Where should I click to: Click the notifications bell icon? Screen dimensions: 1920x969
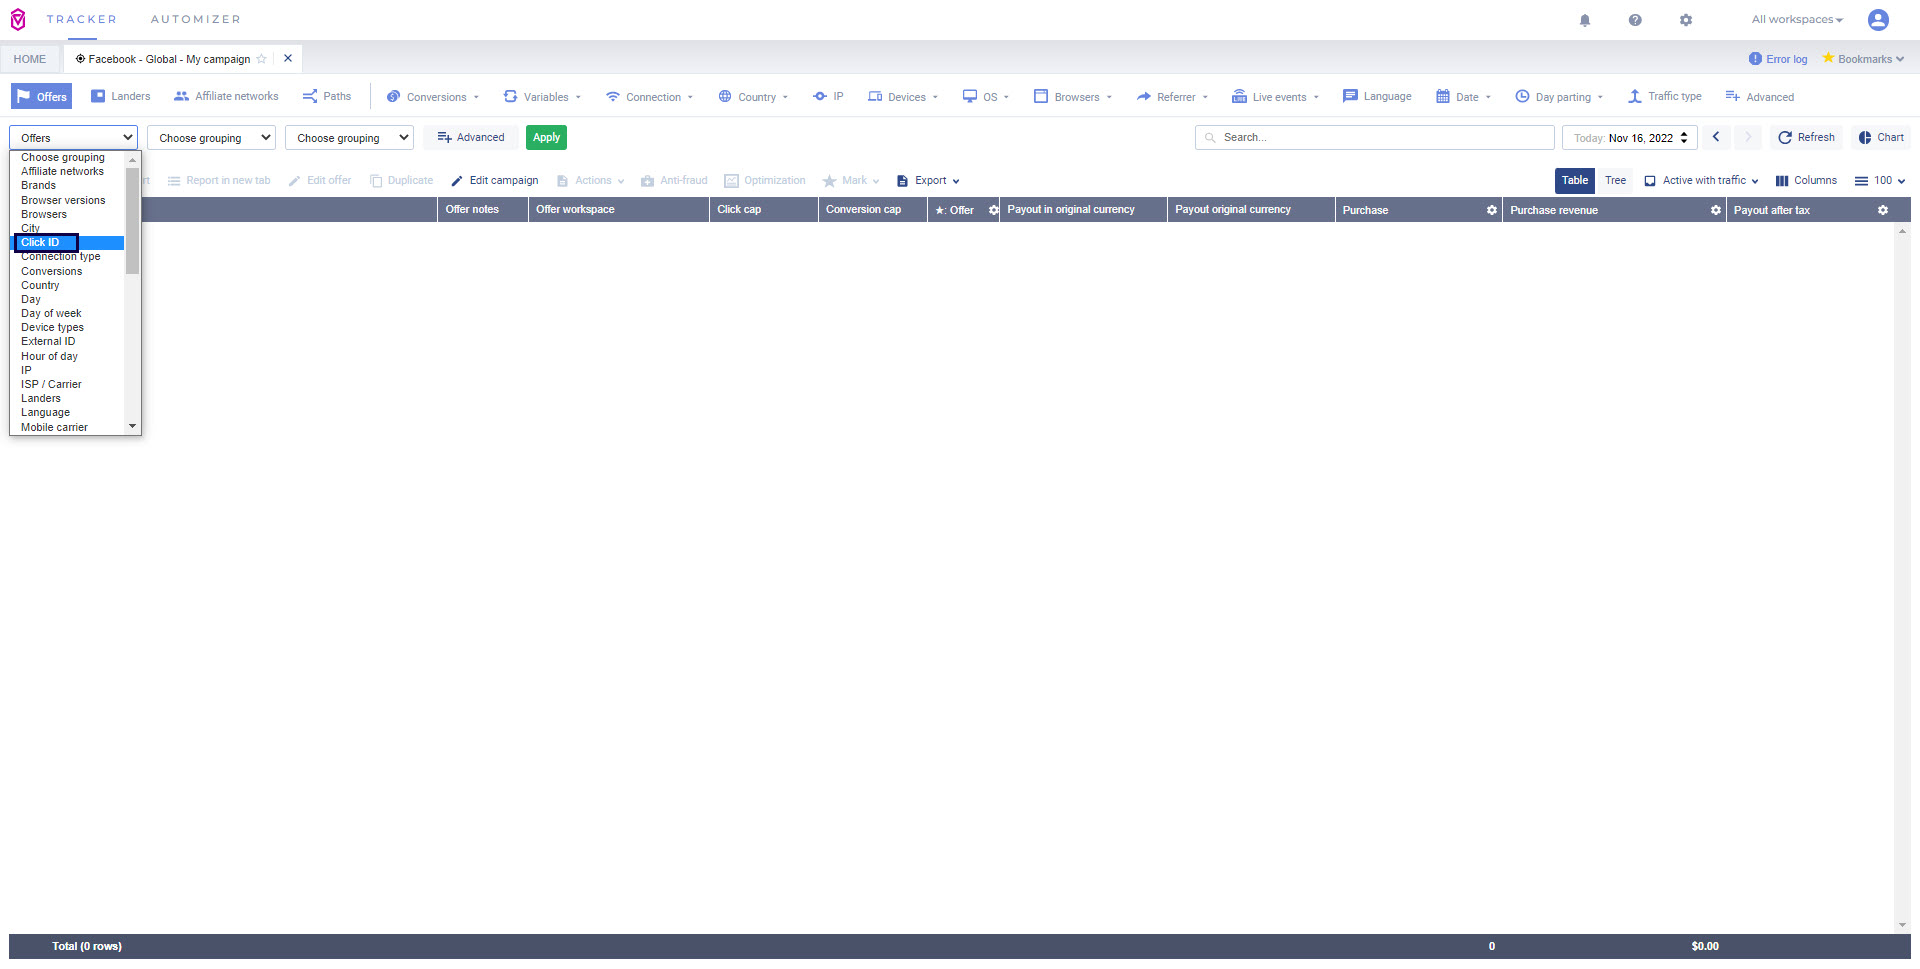tap(1585, 20)
